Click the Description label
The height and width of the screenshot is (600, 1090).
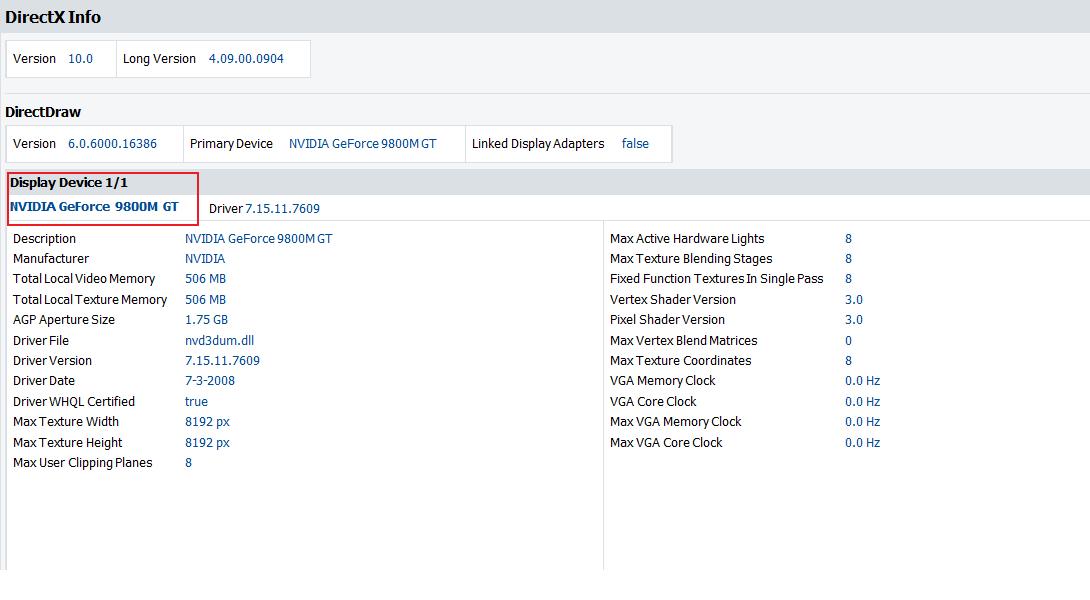pos(44,238)
